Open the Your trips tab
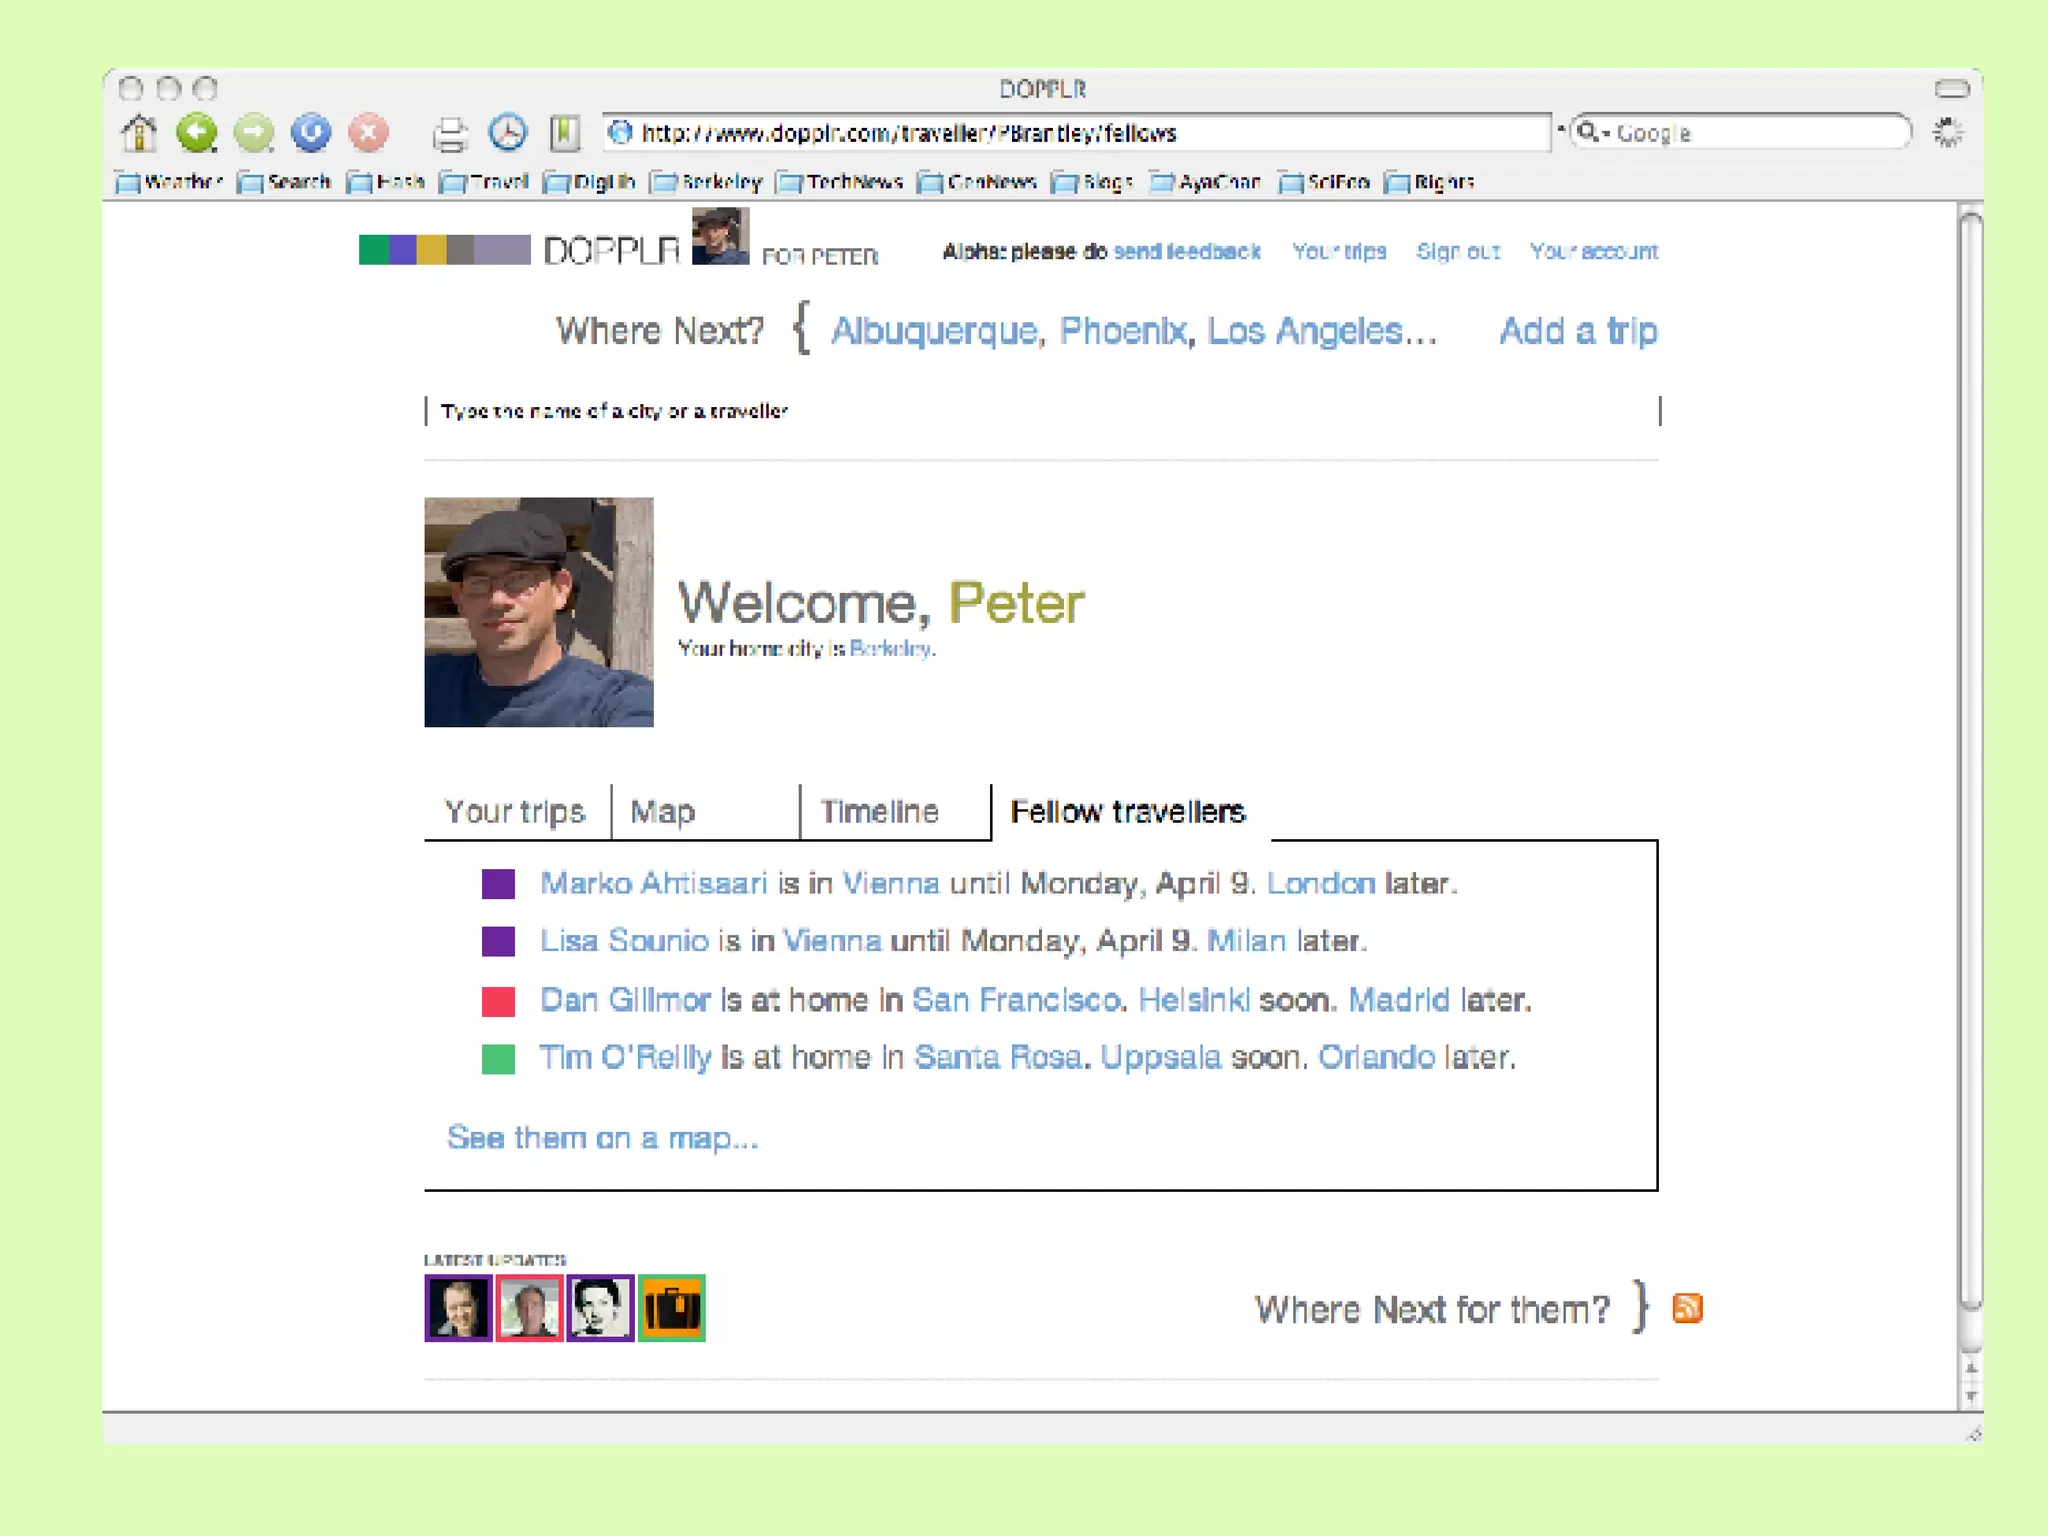Image resolution: width=2048 pixels, height=1536 pixels. point(514,811)
